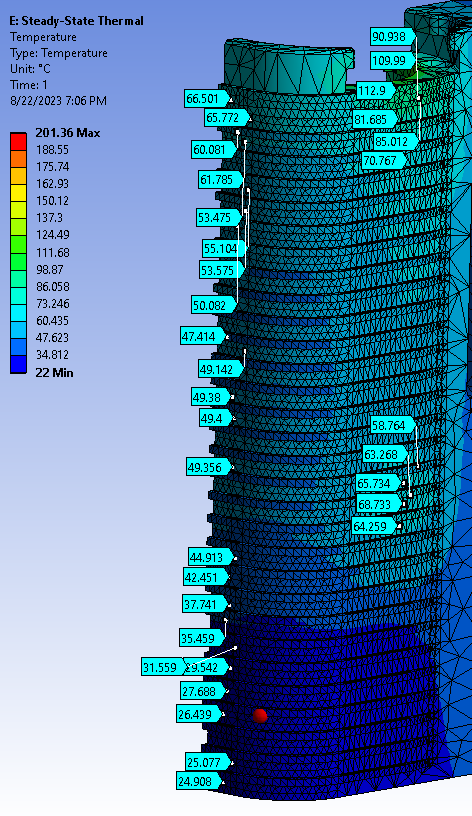Click the dark blue legend band above 22 Min
Image resolution: width=472 pixels, height=816 pixels.
[18, 364]
